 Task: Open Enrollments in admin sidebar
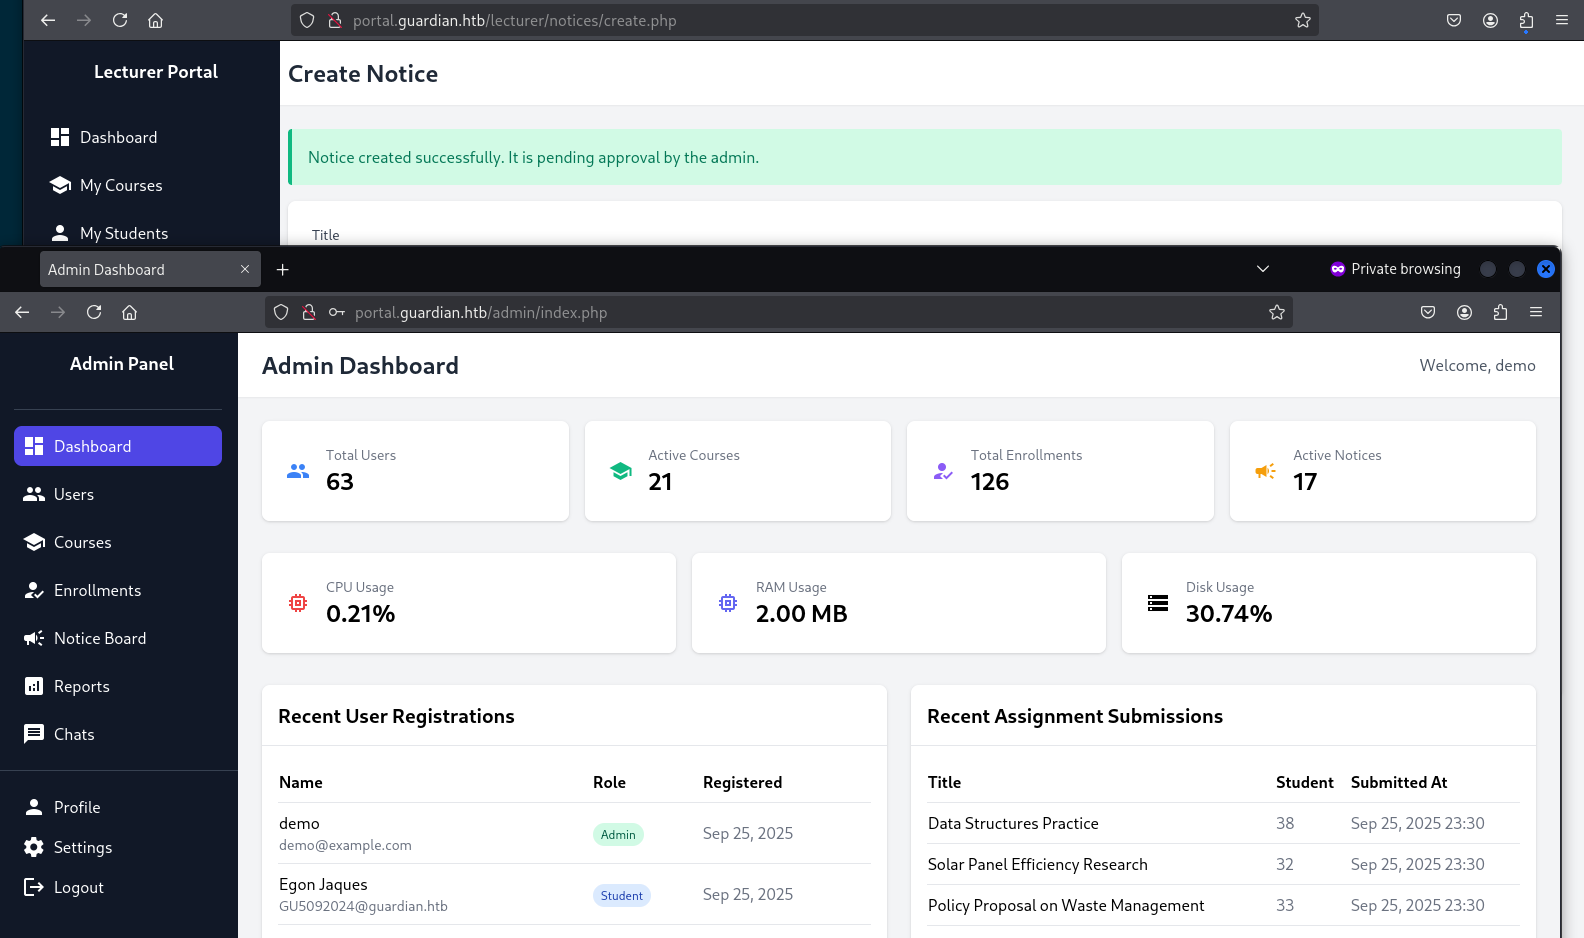click(97, 590)
